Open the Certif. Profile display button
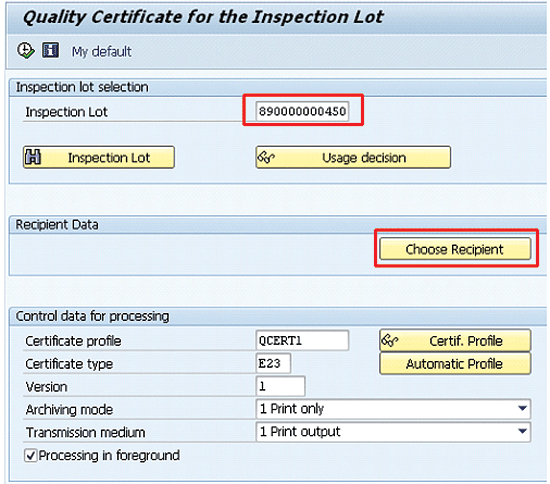Viewport: 550px width, 484px height. click(455, 341)
